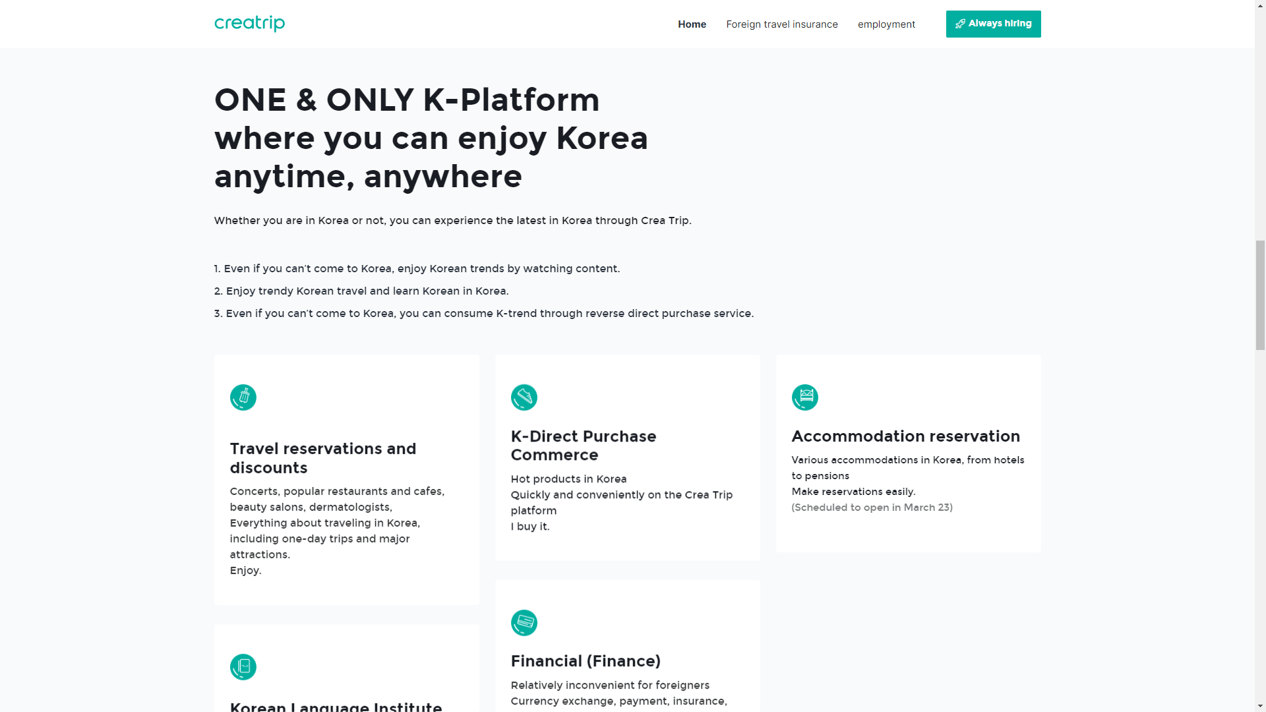Click the Accommodation reservation bed icon
Viewport: 1266px width, 712px height.
pyautogui.click(x=805, y=397)
